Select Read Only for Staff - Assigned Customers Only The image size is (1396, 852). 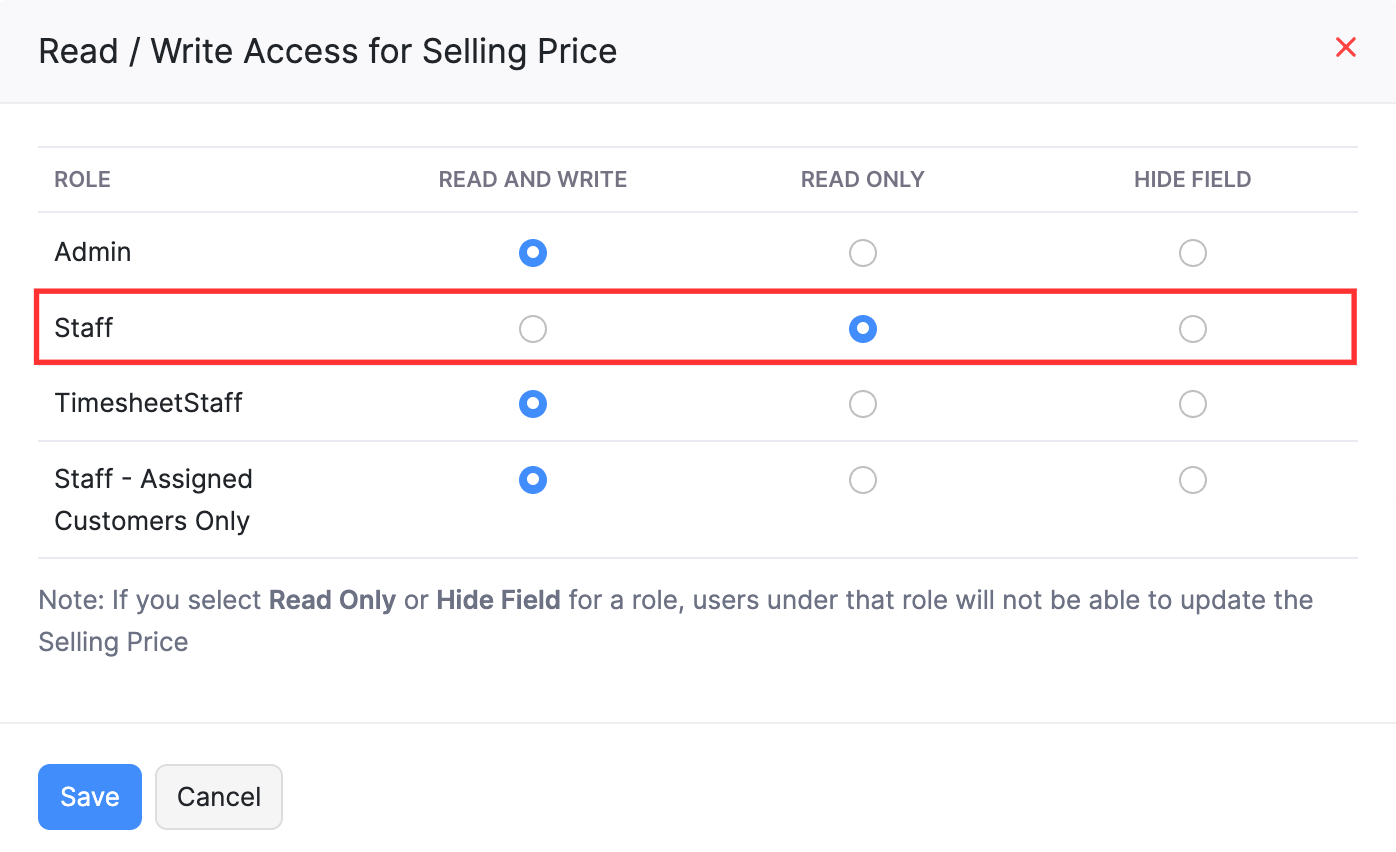(x=863, y=480)
